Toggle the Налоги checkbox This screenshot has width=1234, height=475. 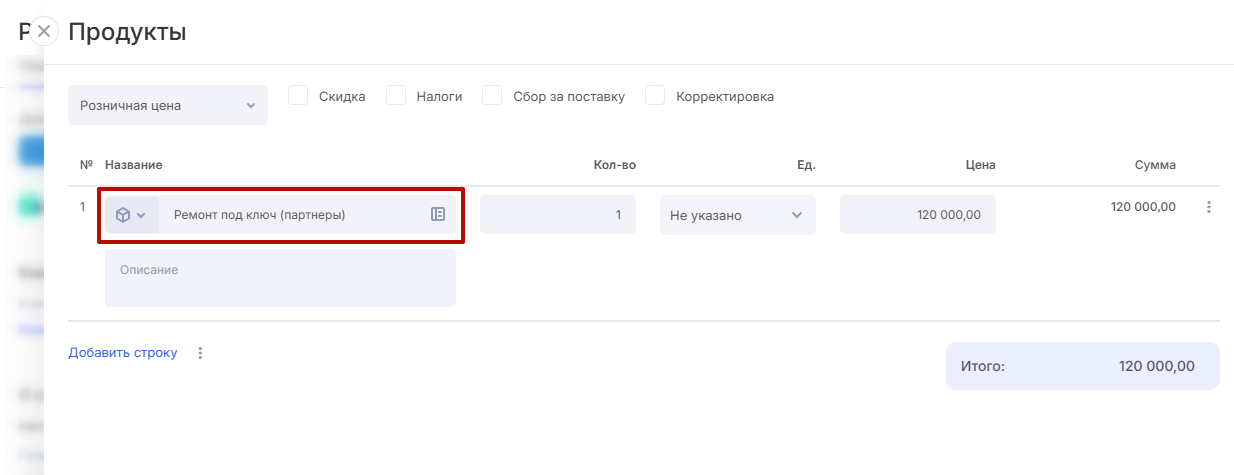point(396,96)
